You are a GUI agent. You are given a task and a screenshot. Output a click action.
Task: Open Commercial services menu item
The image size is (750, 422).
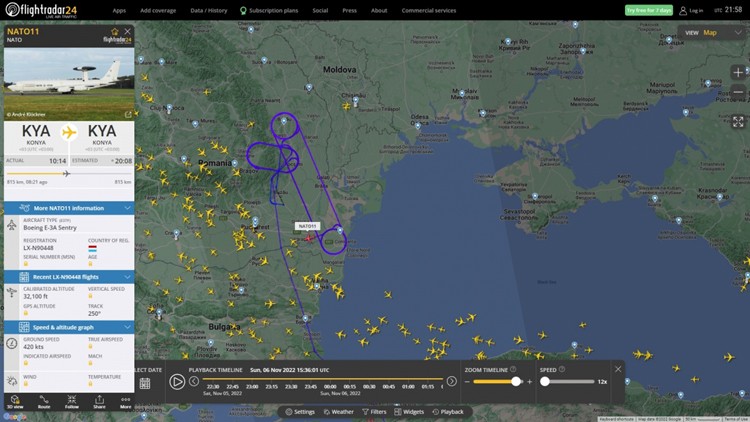[x=429, y=11]
